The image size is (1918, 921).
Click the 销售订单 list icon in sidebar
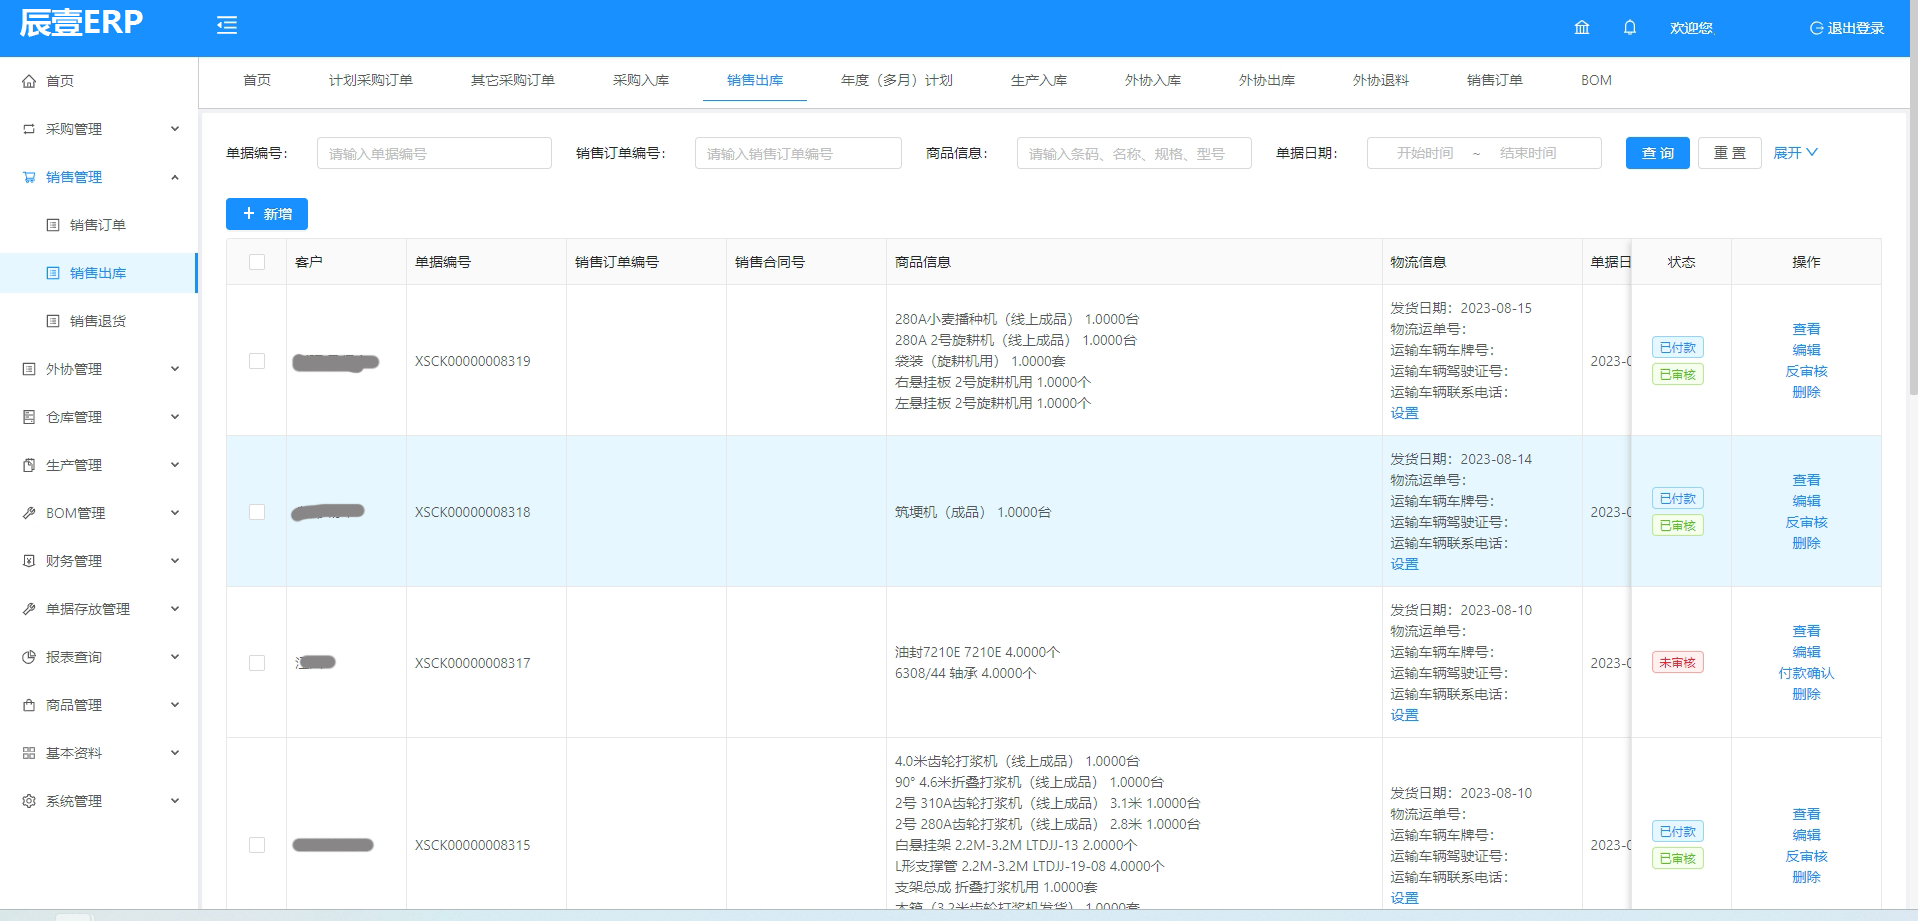coord(53,225)
